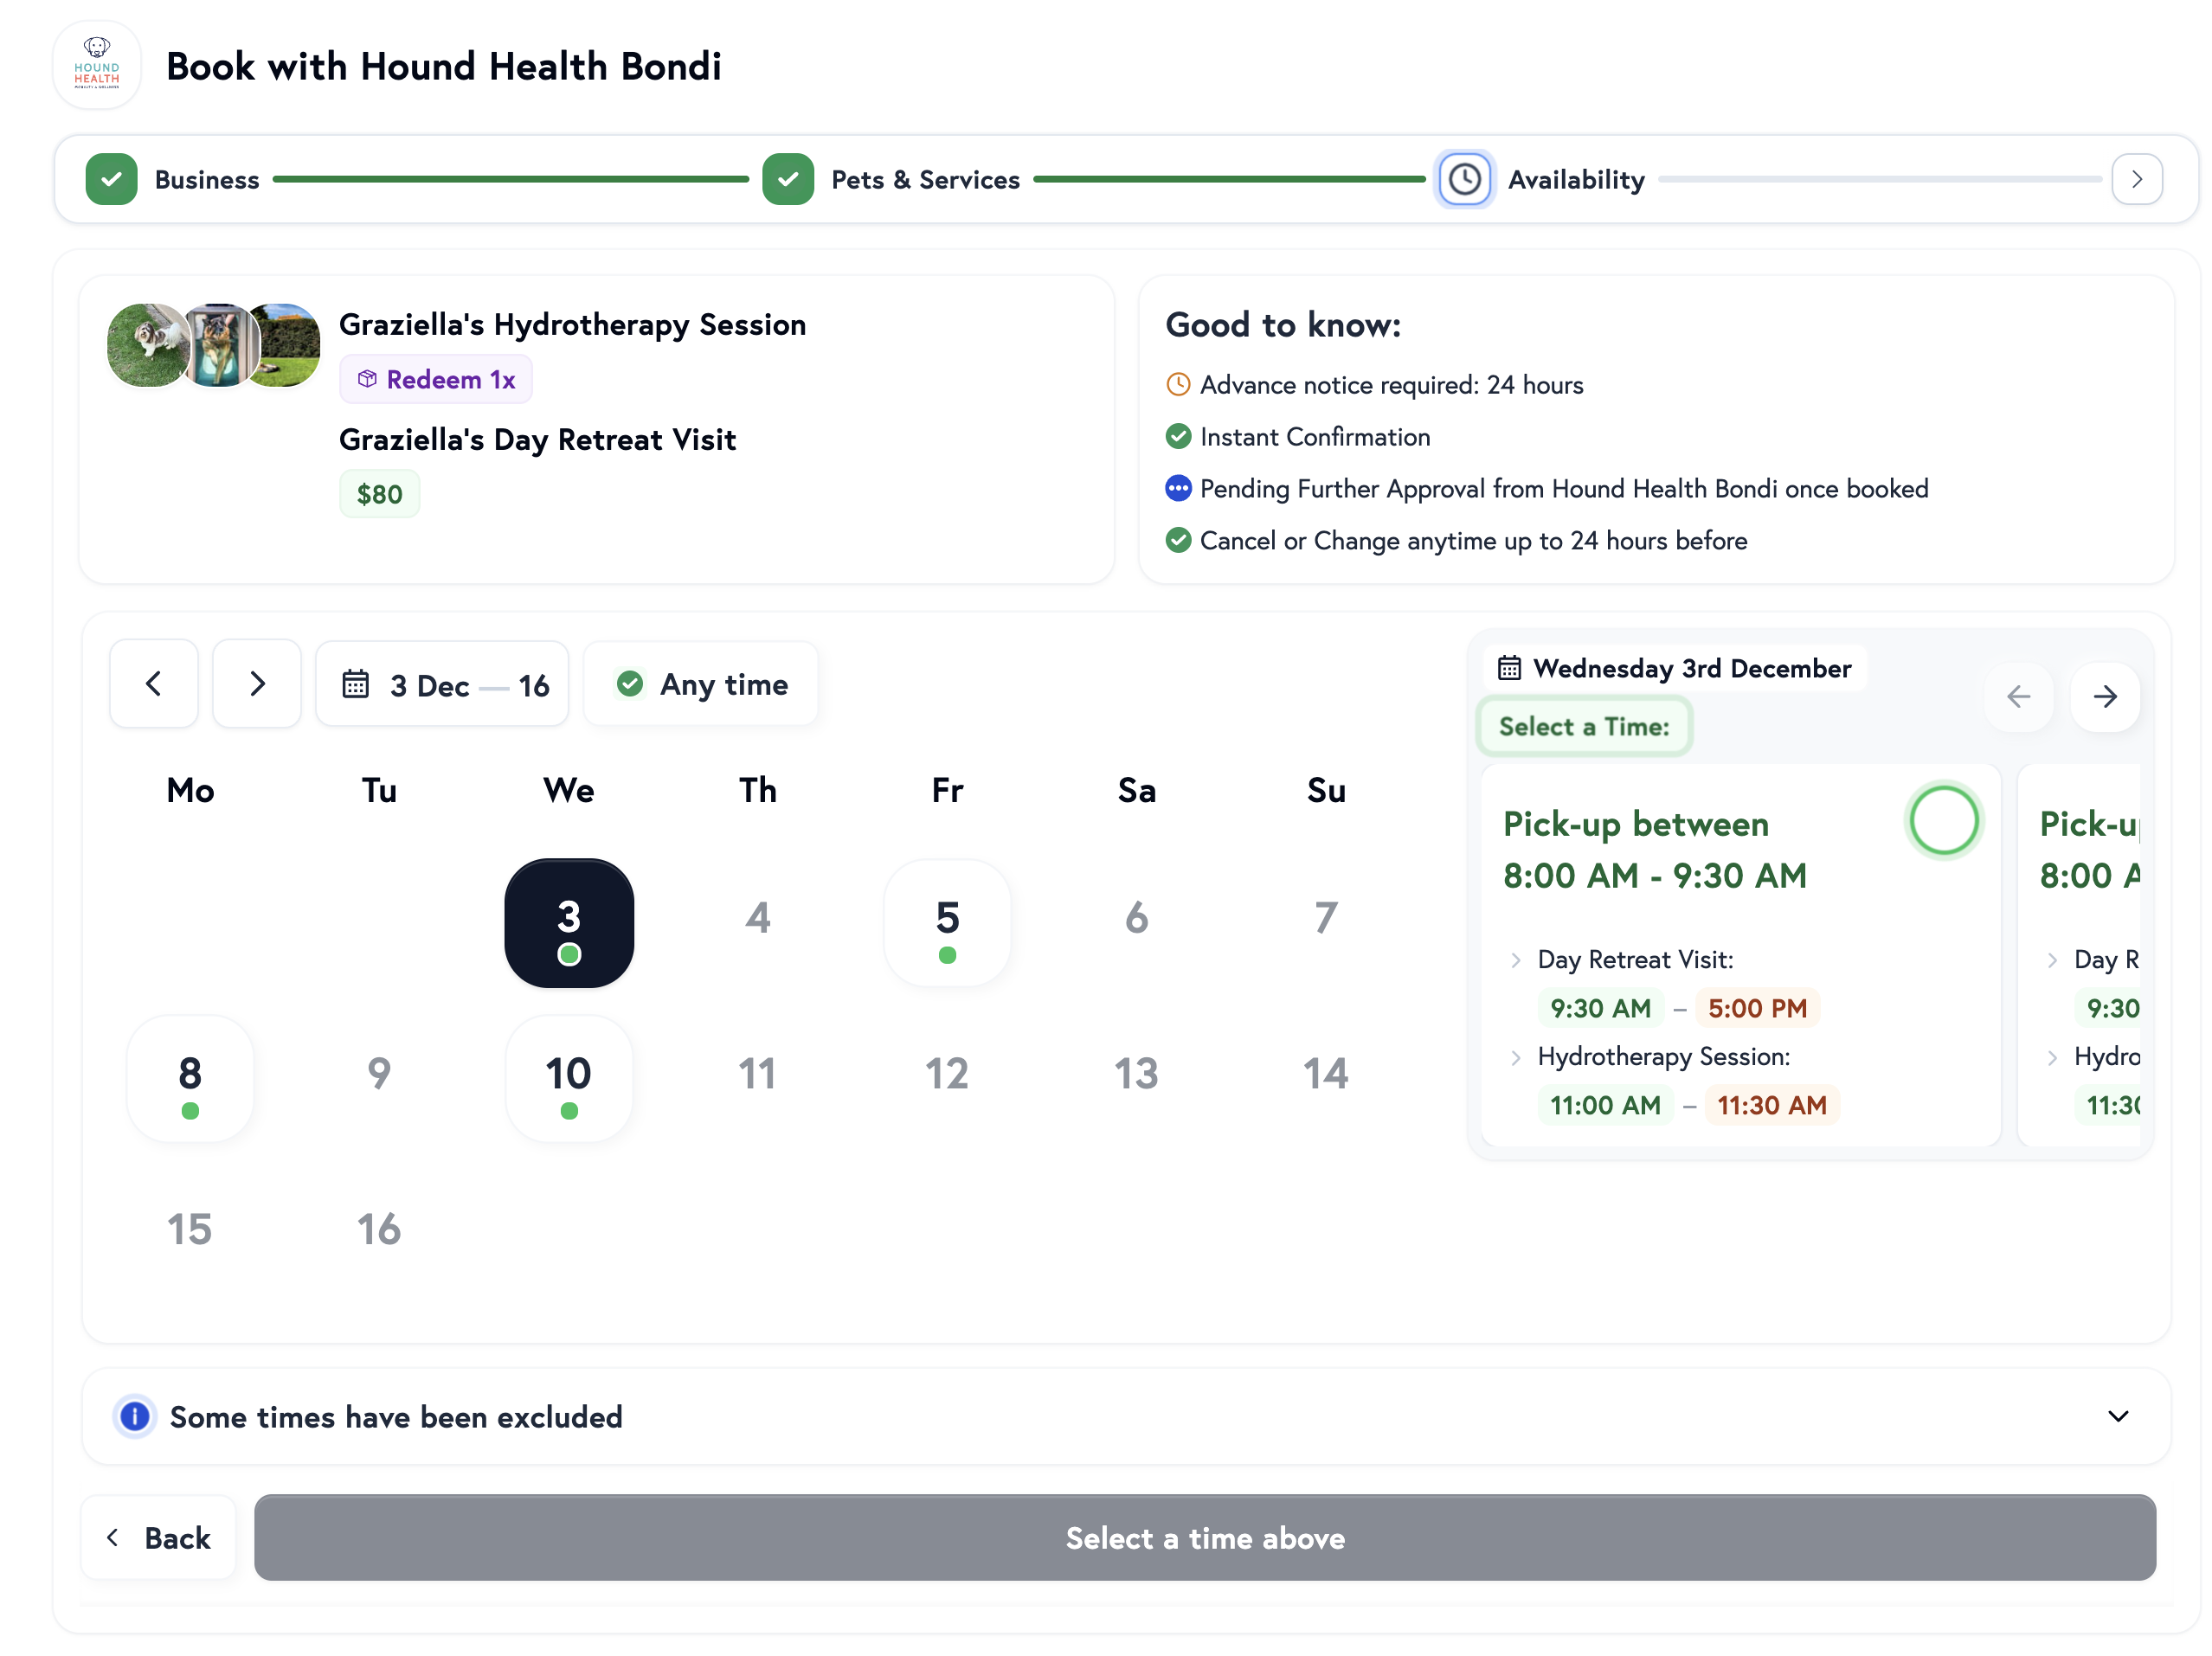
Task: Show previous day's time slots arrow
Action: [x=2018, y=696]
